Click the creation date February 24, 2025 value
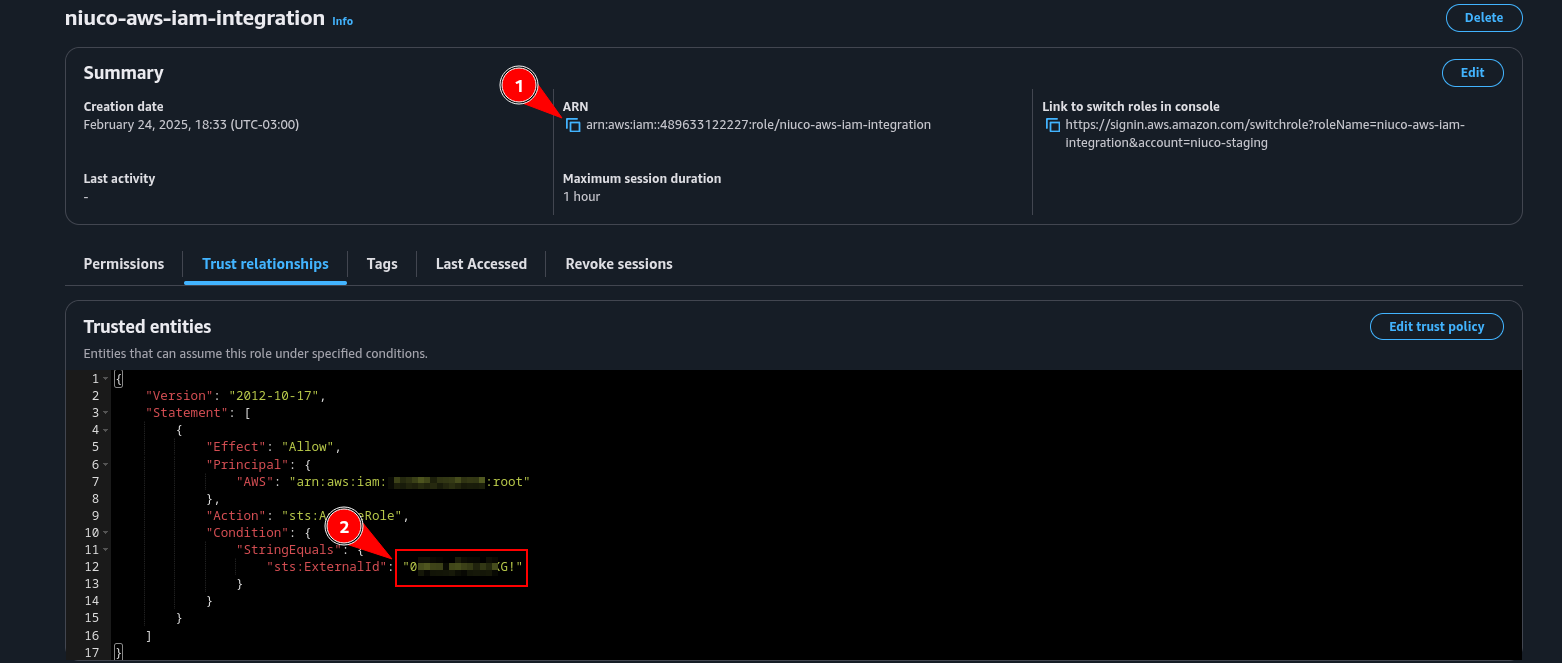1562x663 pixels. coord(191,125)
